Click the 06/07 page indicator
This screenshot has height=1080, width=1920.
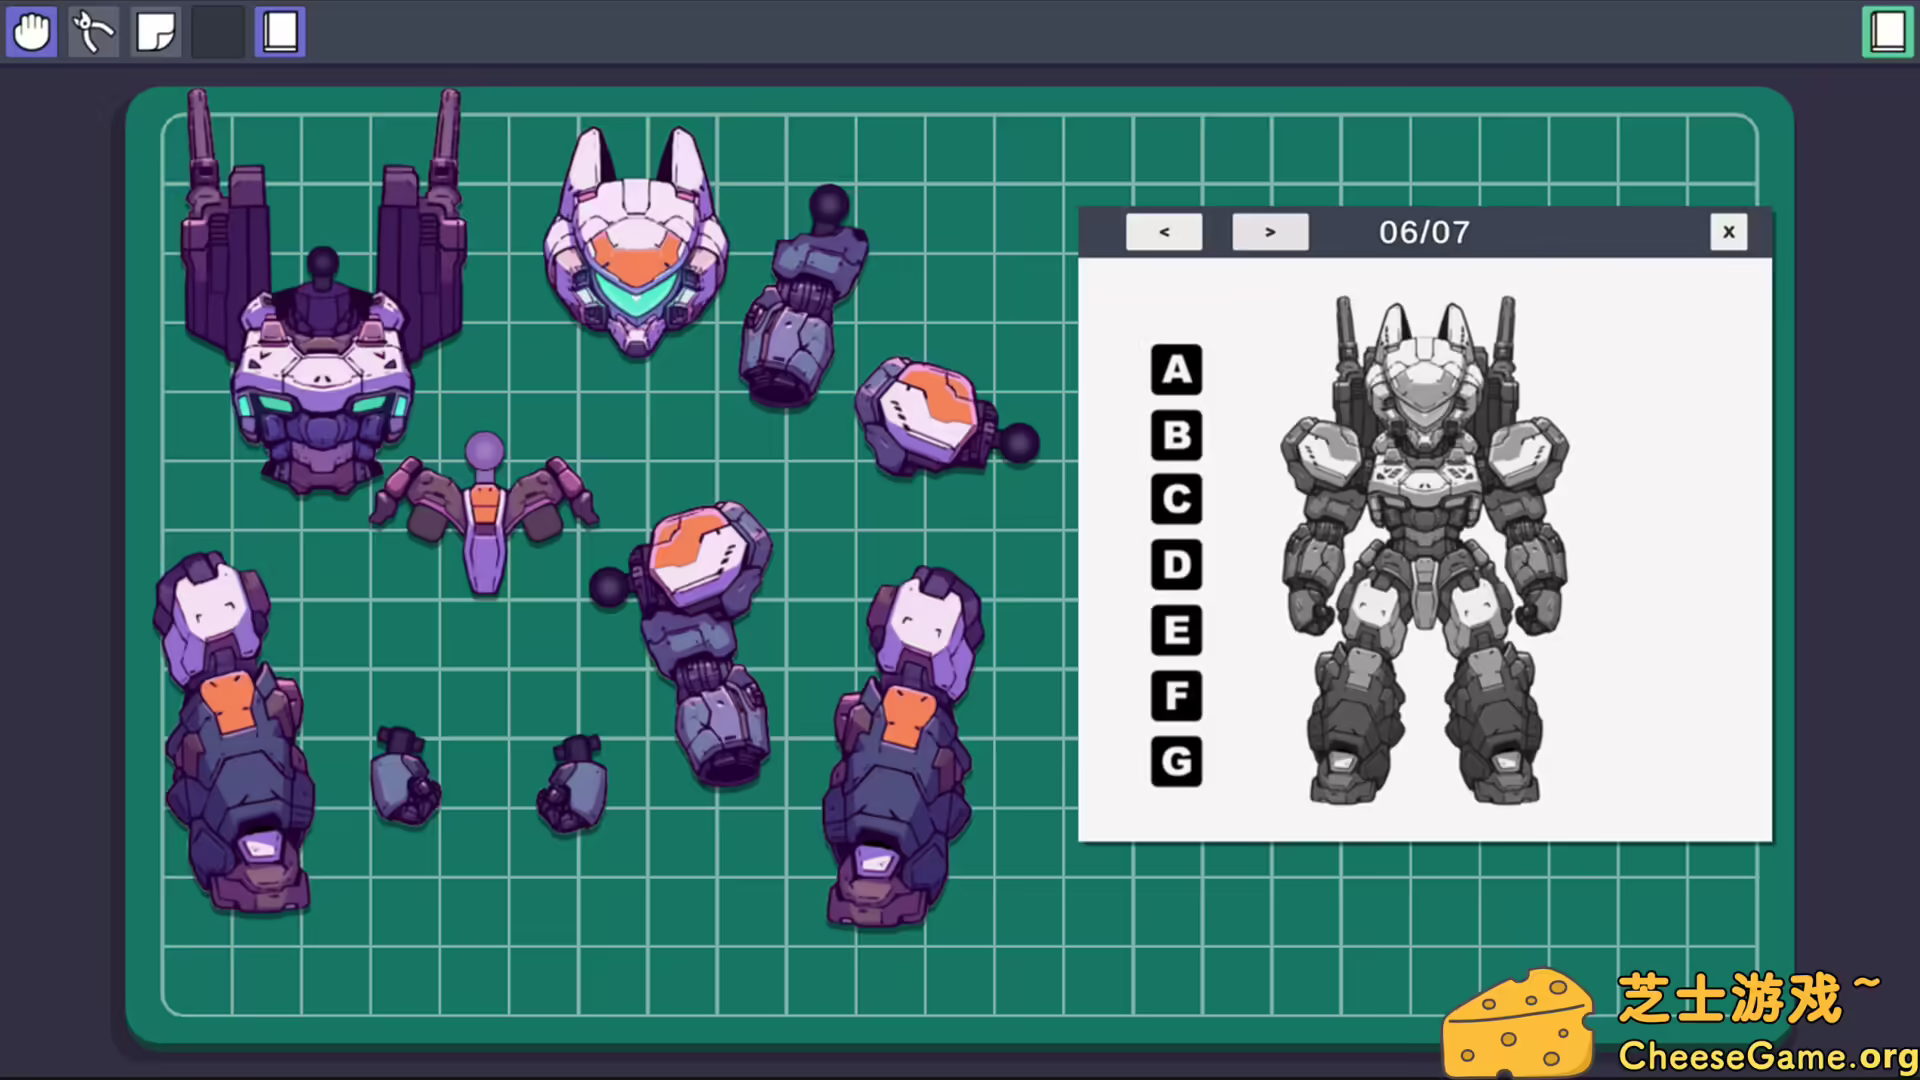point(1423,232)
